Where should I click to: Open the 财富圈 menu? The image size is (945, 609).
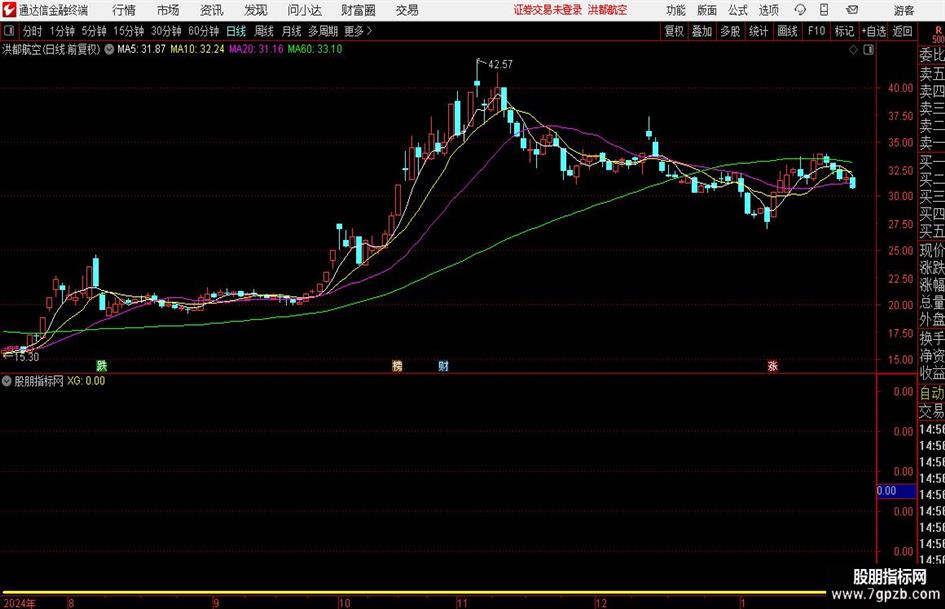[x=358, y=10]
